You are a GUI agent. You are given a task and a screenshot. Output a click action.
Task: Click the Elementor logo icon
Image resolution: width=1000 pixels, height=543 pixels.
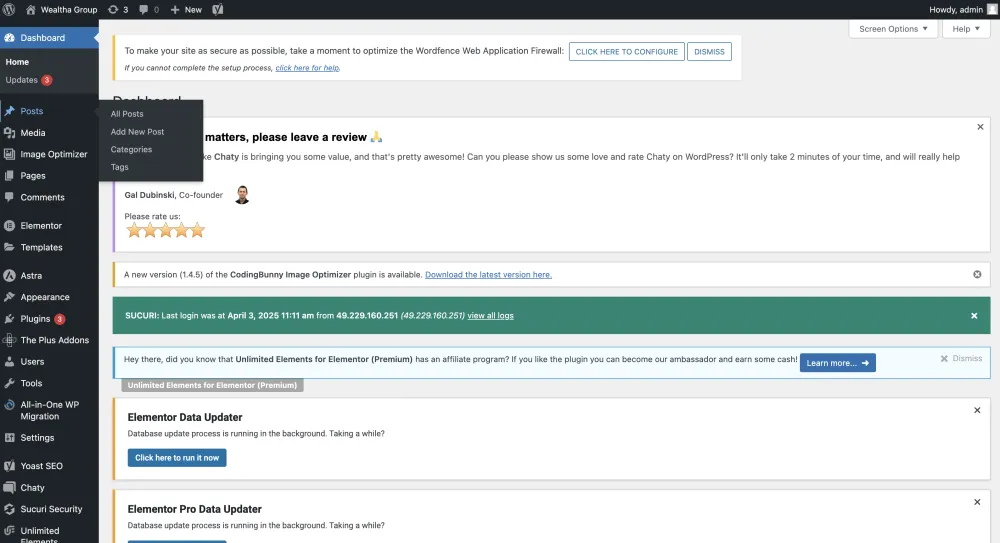(x=10, y=226)
